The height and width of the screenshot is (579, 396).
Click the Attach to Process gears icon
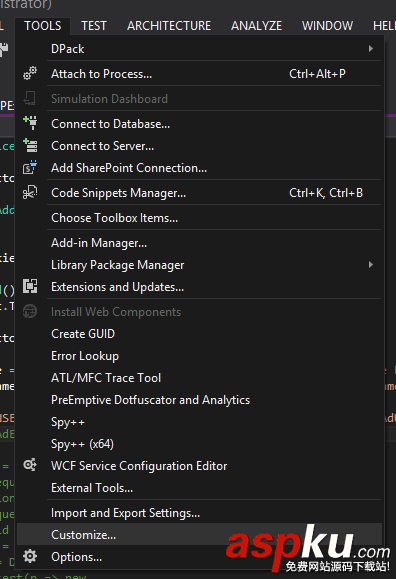coord(30,73)
